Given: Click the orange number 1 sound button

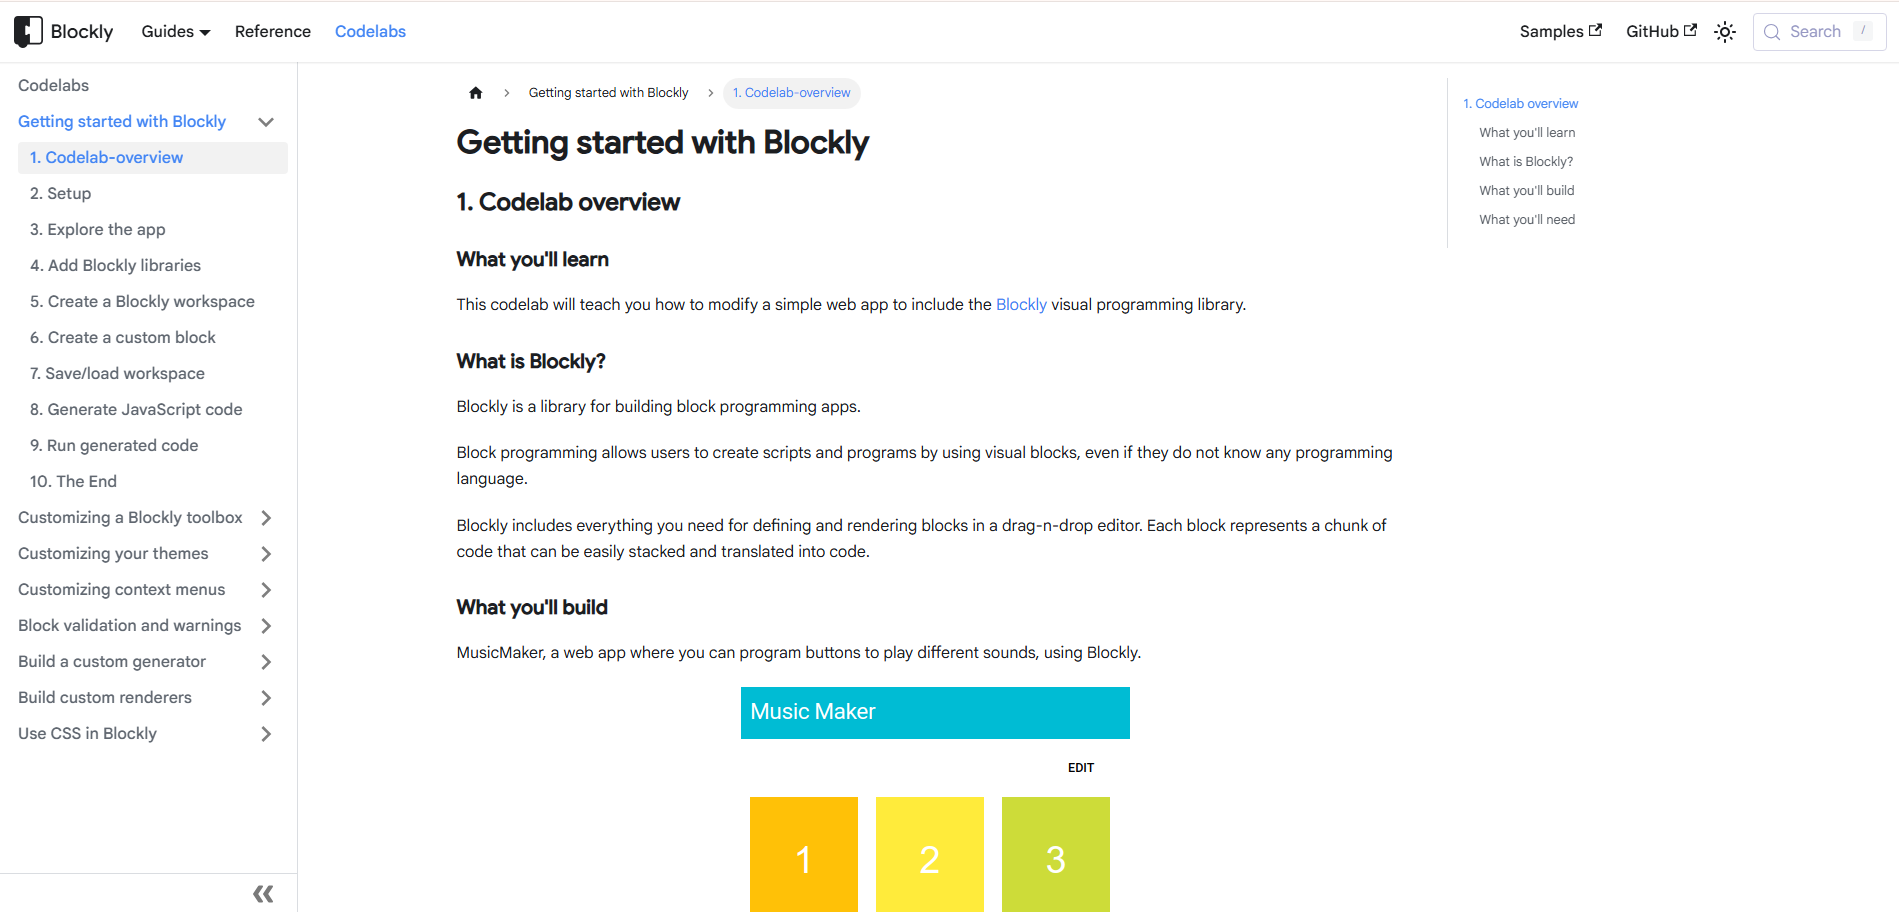Looking at the screenshot, I should [x=803, y=855].
